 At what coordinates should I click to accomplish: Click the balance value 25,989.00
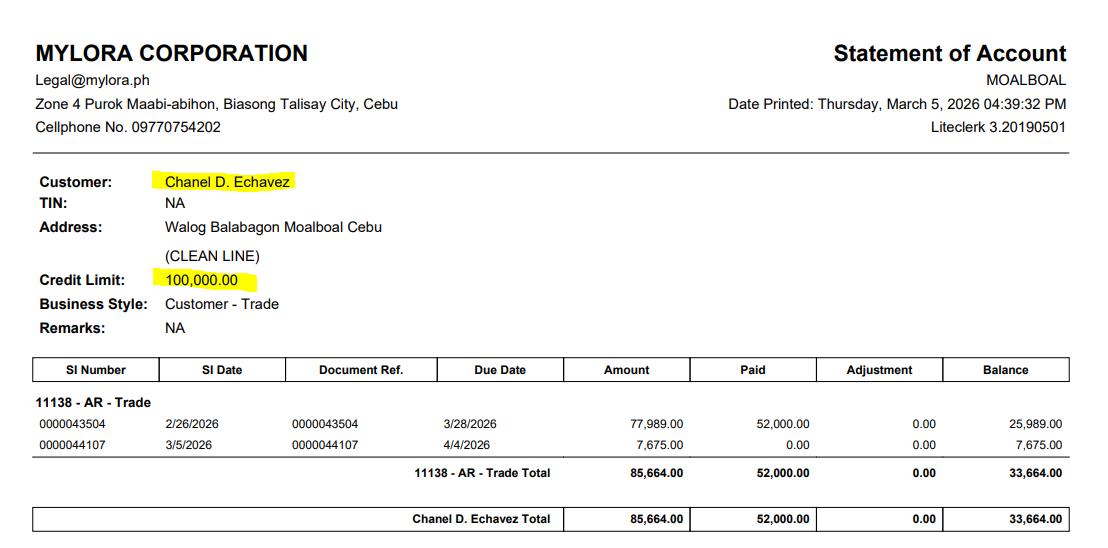tap(1035, 424)
